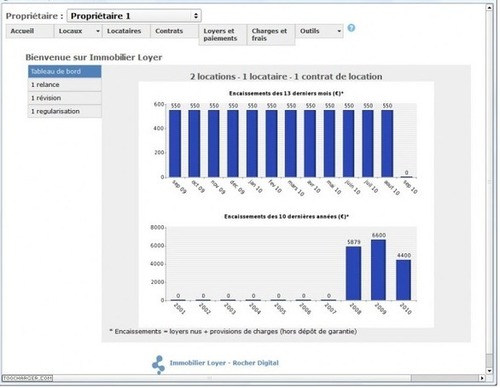The height and width of the screenshot is (388, 500).
Task: Follow the Immobilier Loyer - Rocher Digital link
Action: coord(224,363)
